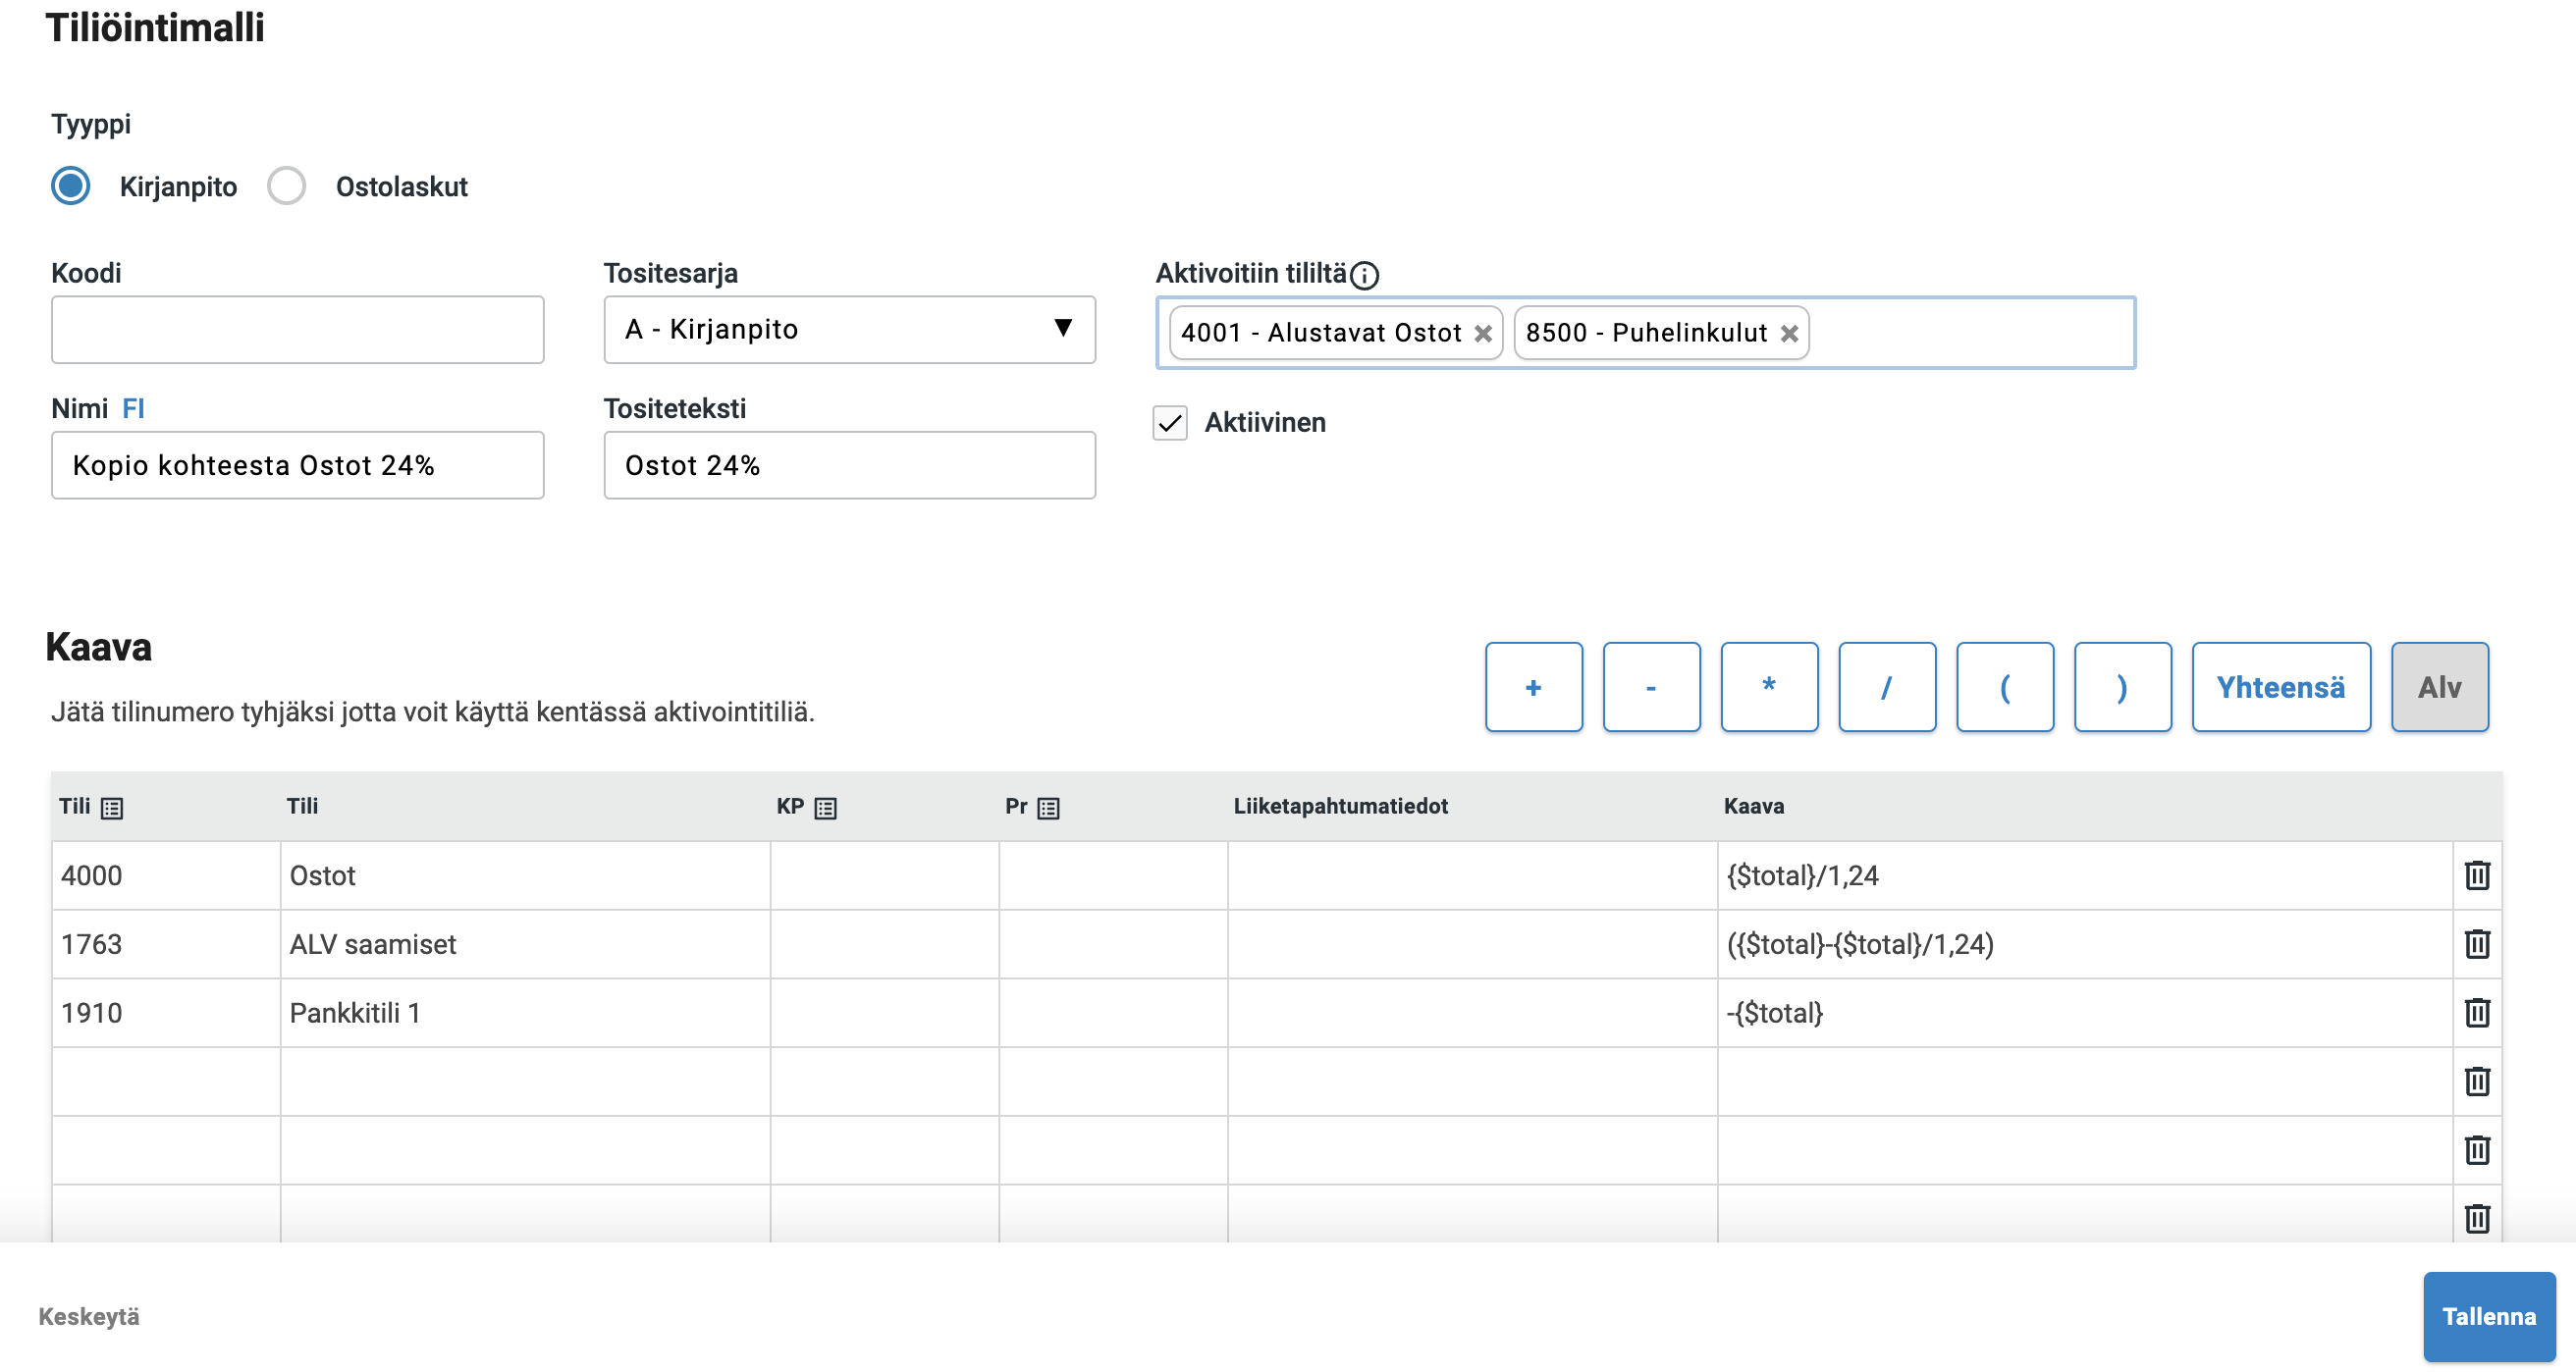The height and width of the screenshot is (1372, 2576).
Task: Delete the 1910 Pankkitili 1 row
Action: point(2476,1012)
